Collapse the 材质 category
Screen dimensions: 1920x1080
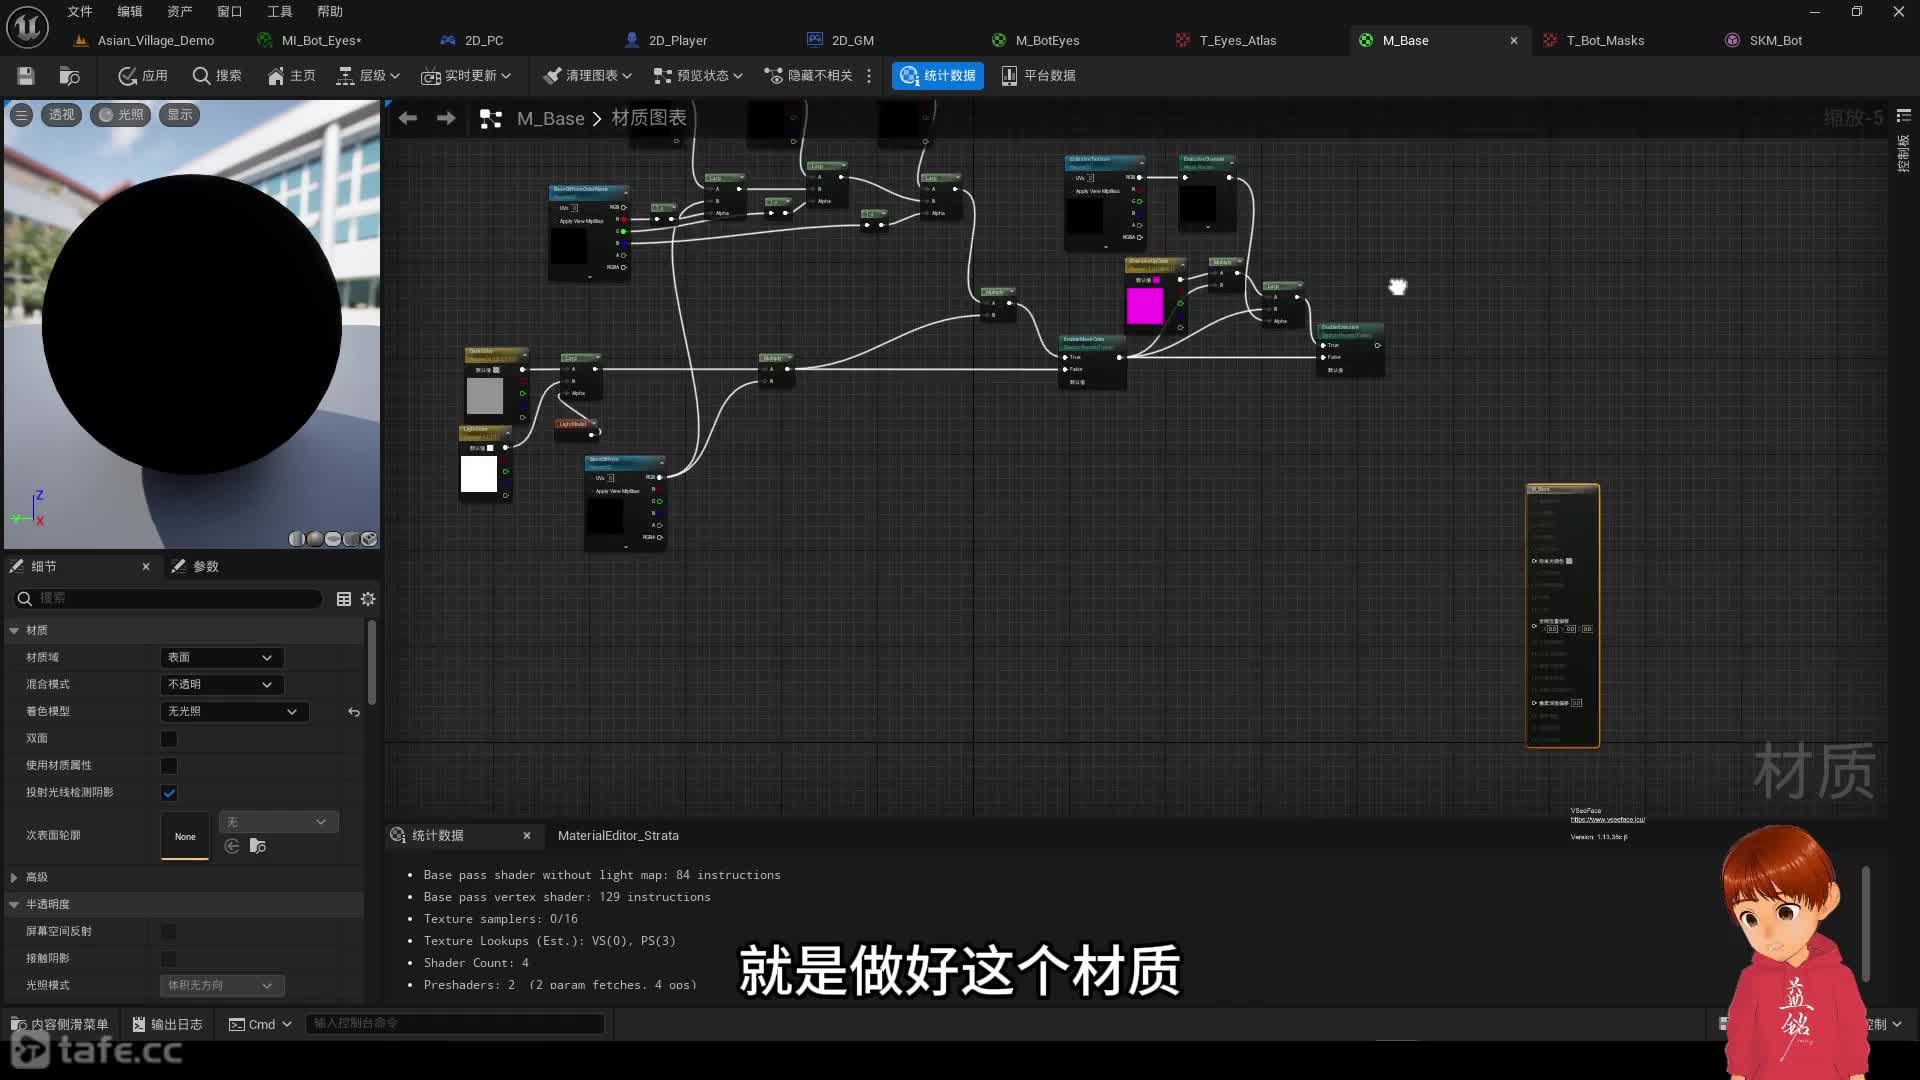(x=14, y=631)
